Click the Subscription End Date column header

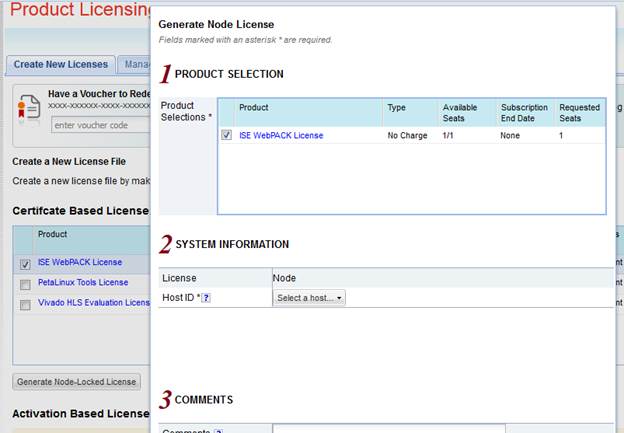pos(524,113)
